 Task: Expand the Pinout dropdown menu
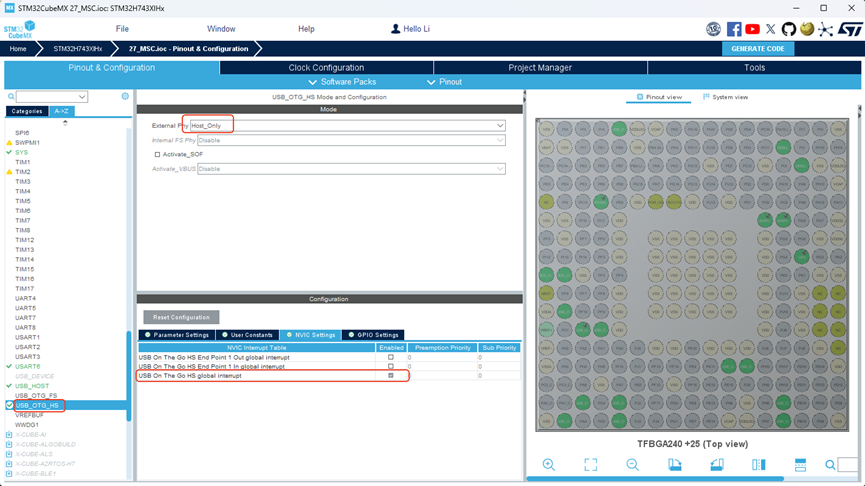coord(445,82)
